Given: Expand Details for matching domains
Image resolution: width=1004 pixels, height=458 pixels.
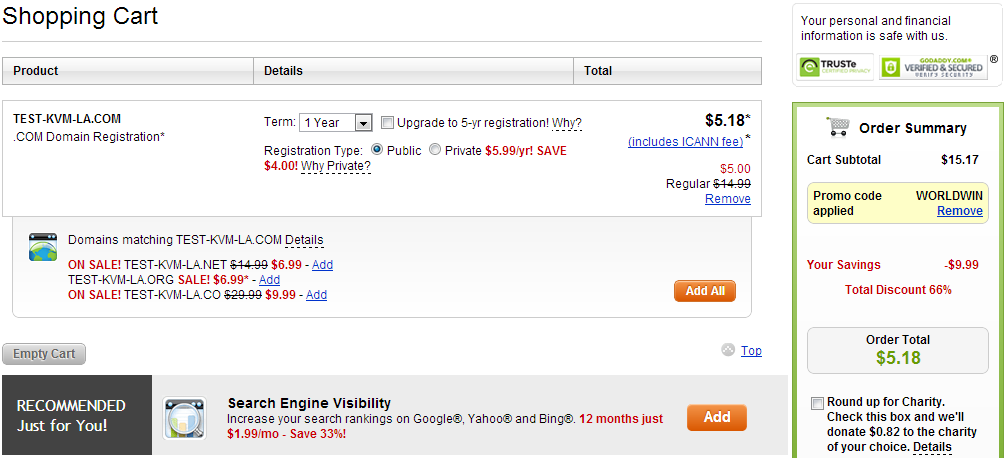Looking at the screenshot, I should coord(304,240).
